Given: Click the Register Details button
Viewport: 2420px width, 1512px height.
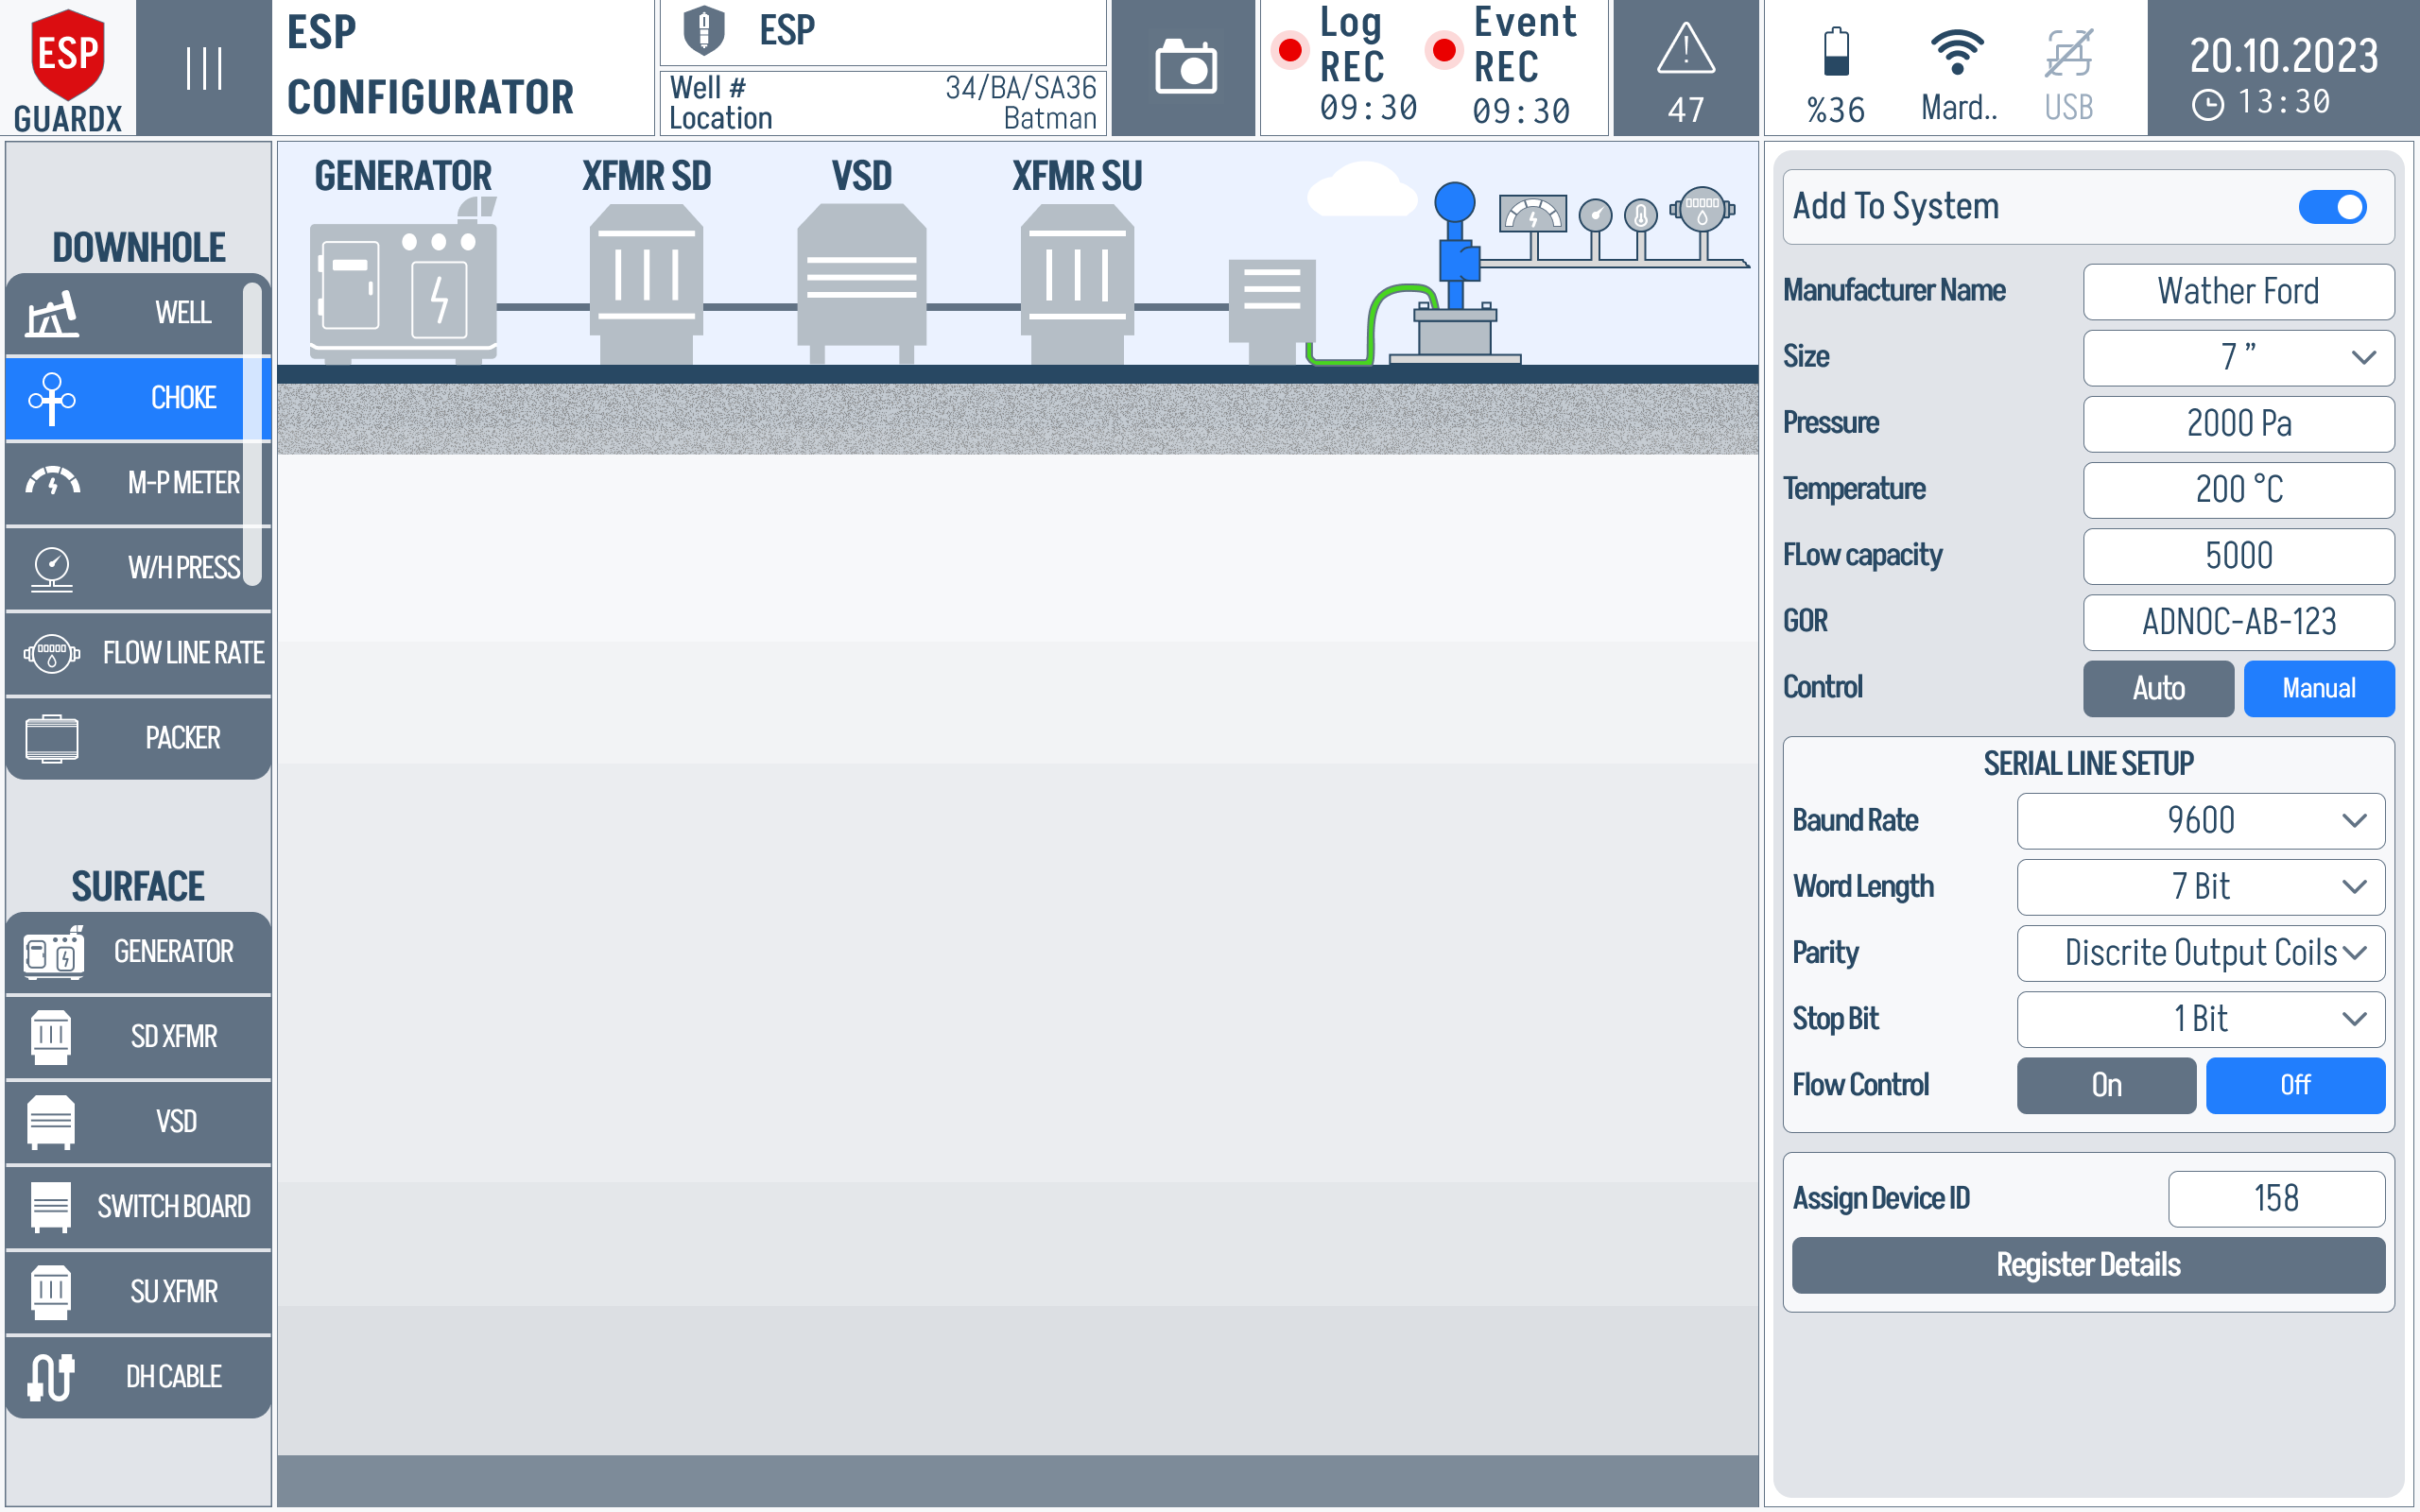Looking at the screenshot, I should [x=2088, y=1265].
